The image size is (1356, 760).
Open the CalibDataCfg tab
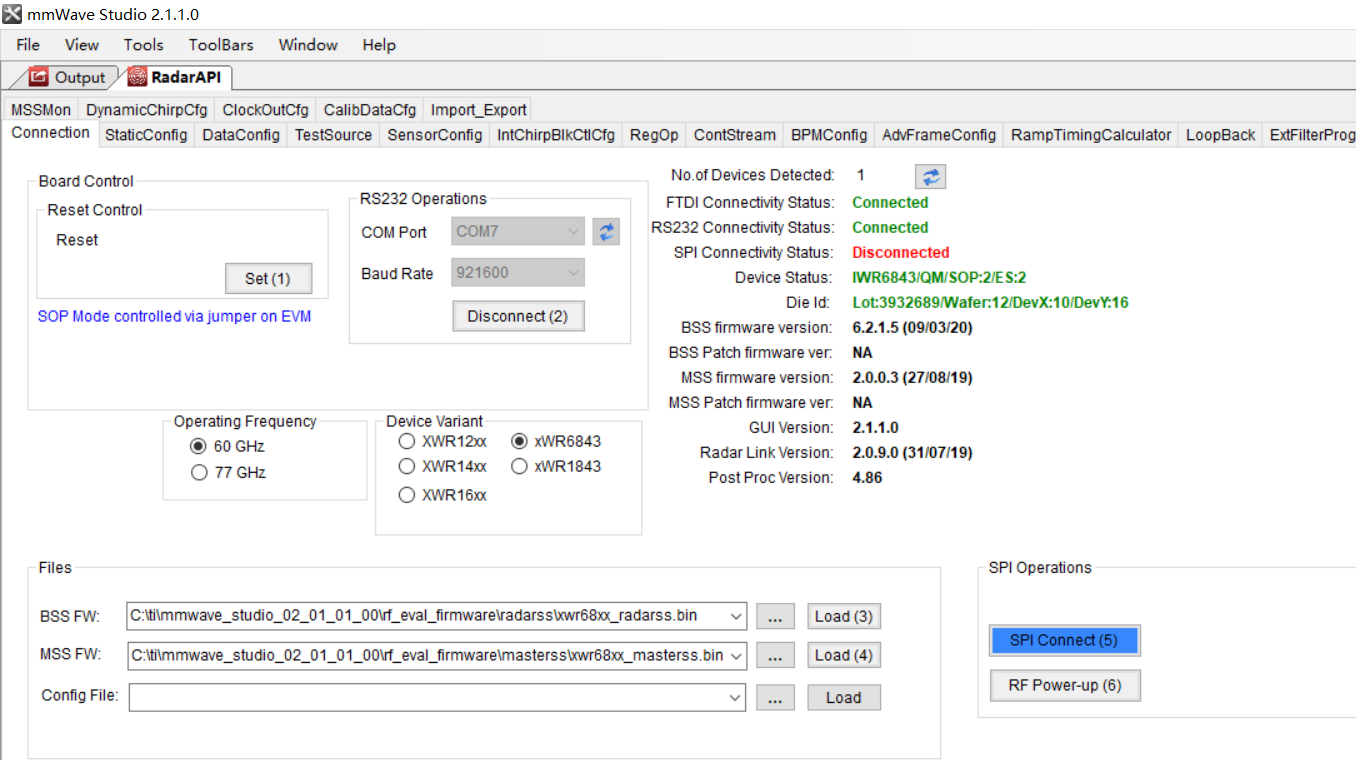click(x=369, y=110)
